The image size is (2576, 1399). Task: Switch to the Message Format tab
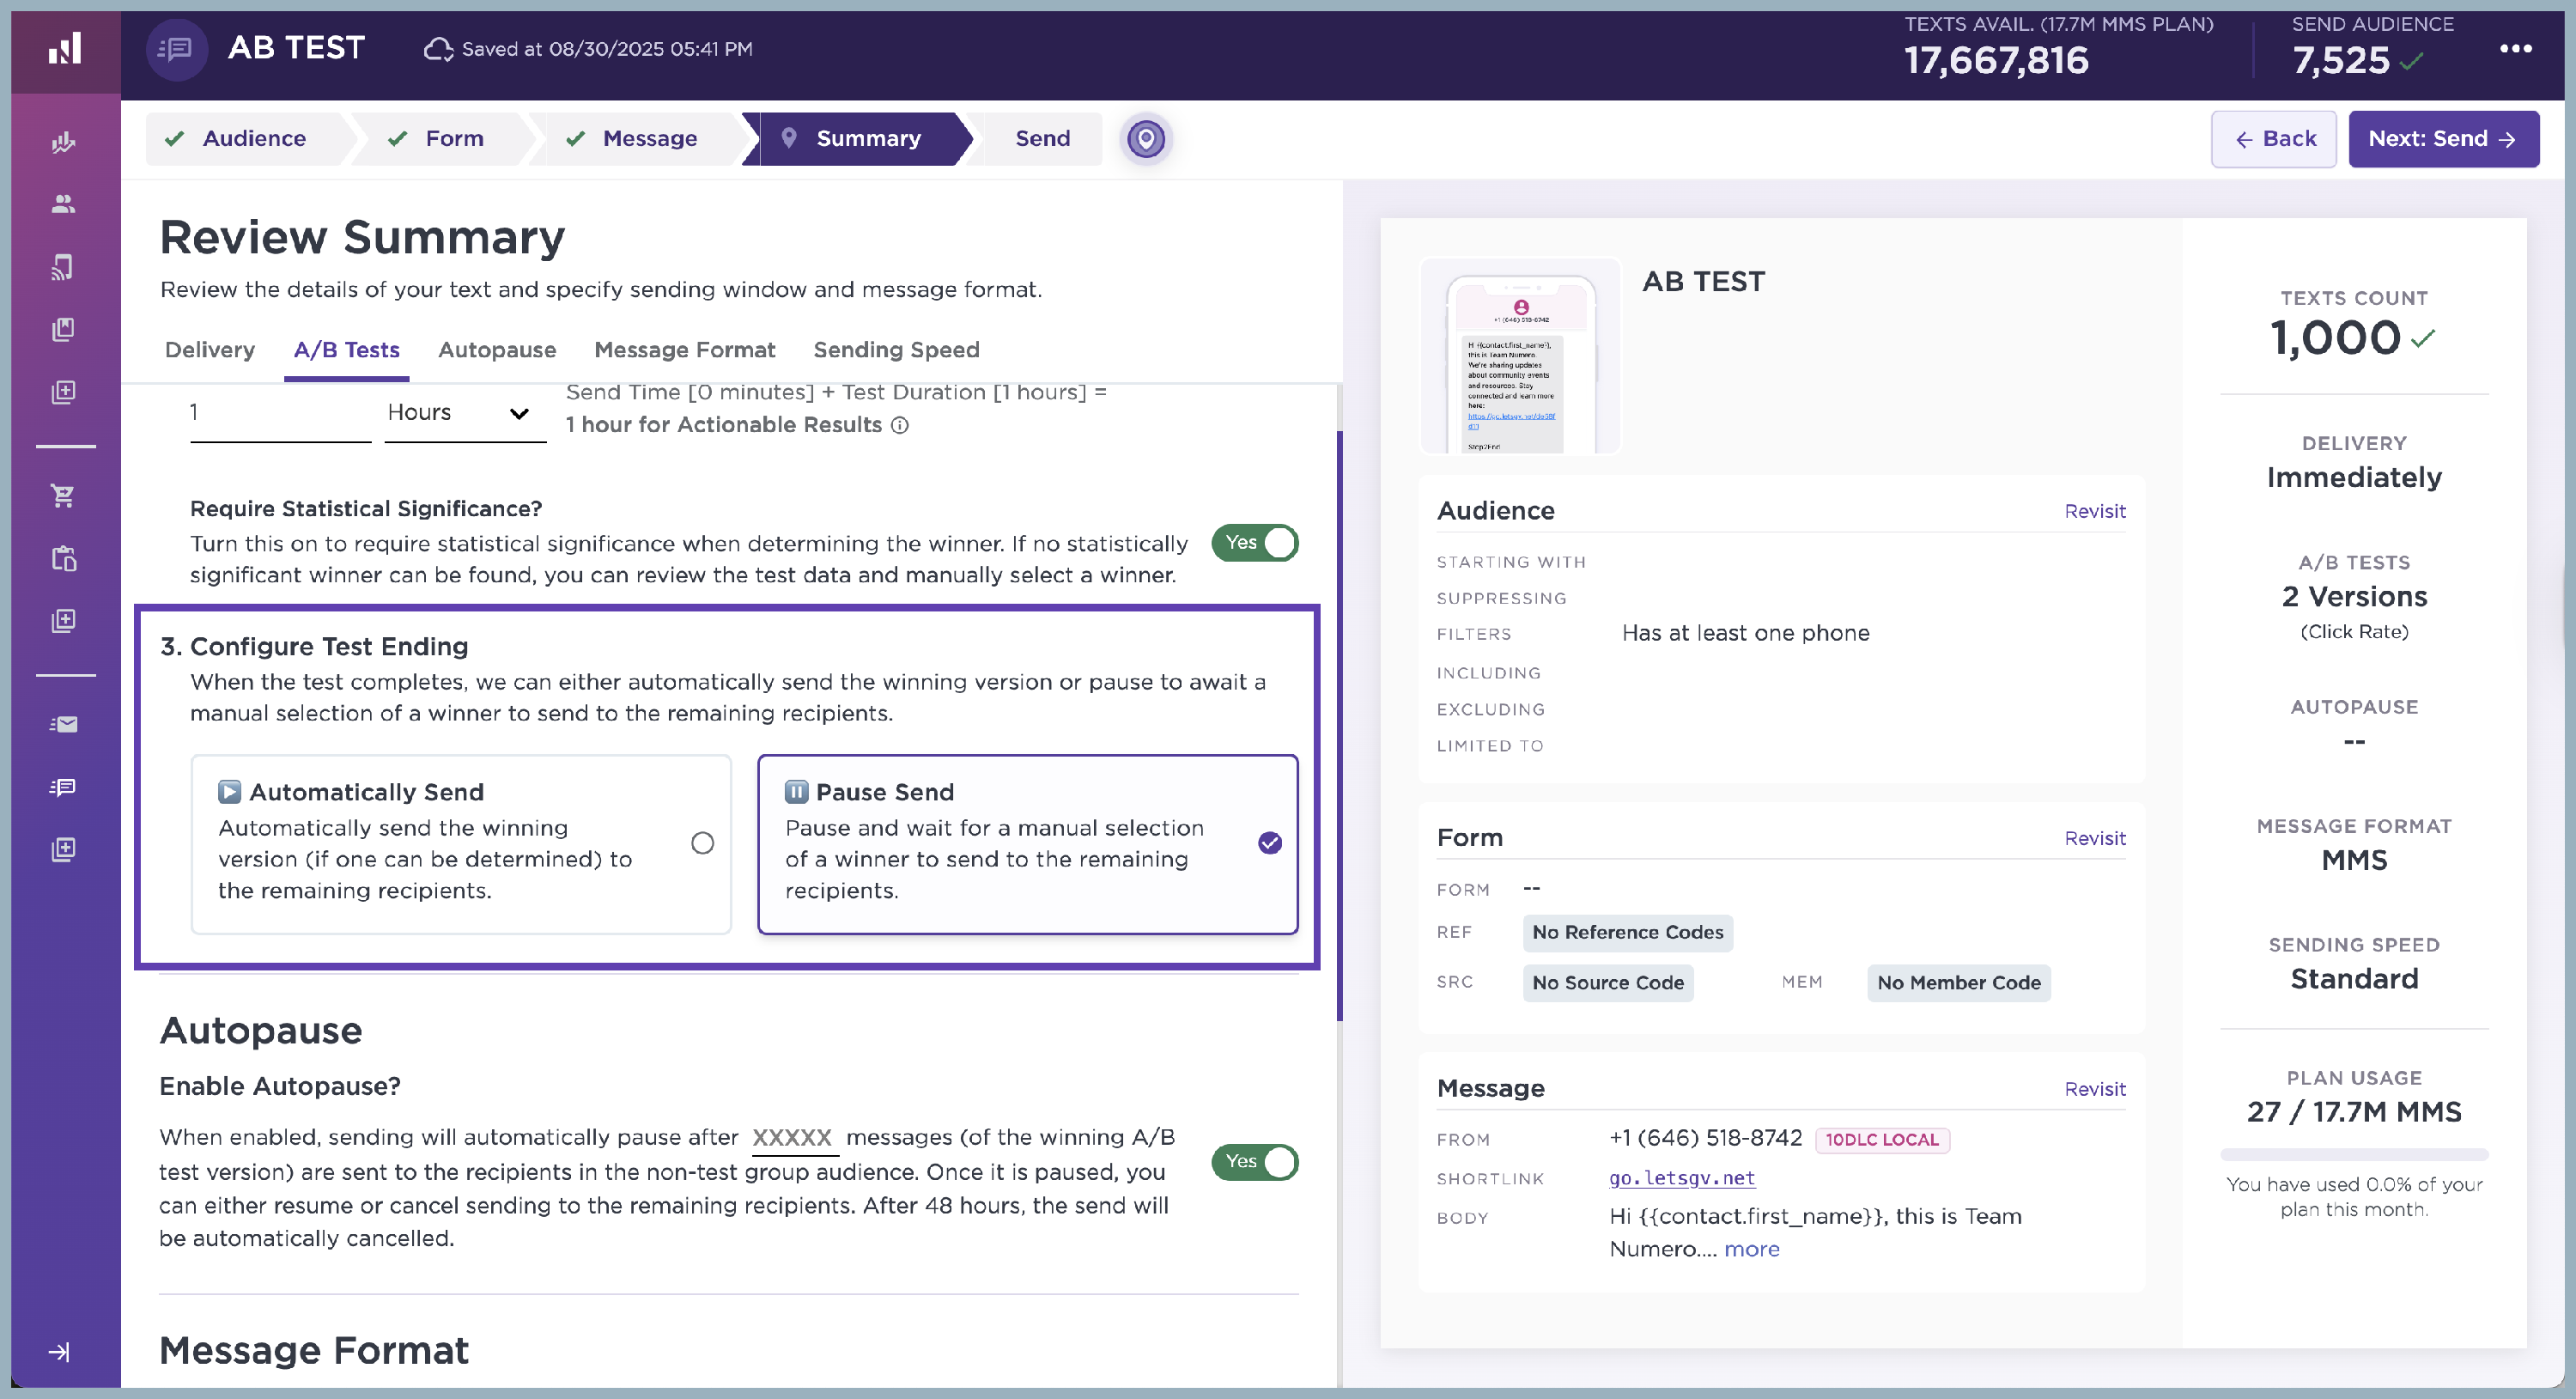click(x=684, y=350)
